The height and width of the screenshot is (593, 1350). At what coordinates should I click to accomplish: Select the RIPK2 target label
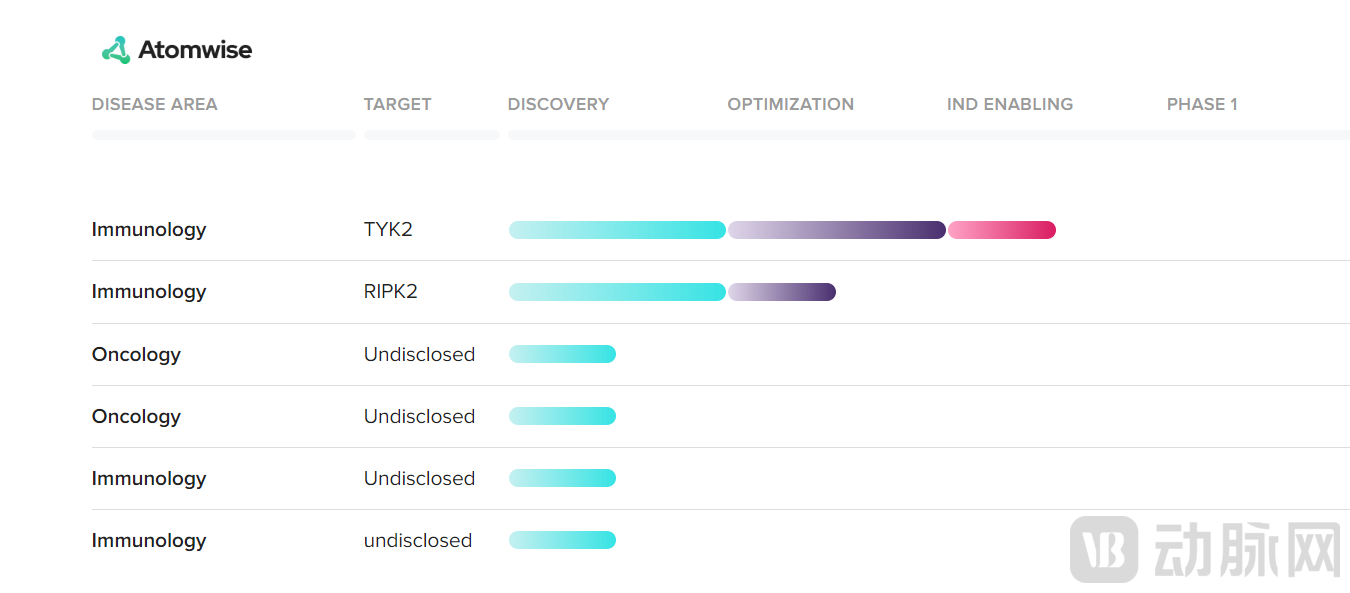(391, 292)
